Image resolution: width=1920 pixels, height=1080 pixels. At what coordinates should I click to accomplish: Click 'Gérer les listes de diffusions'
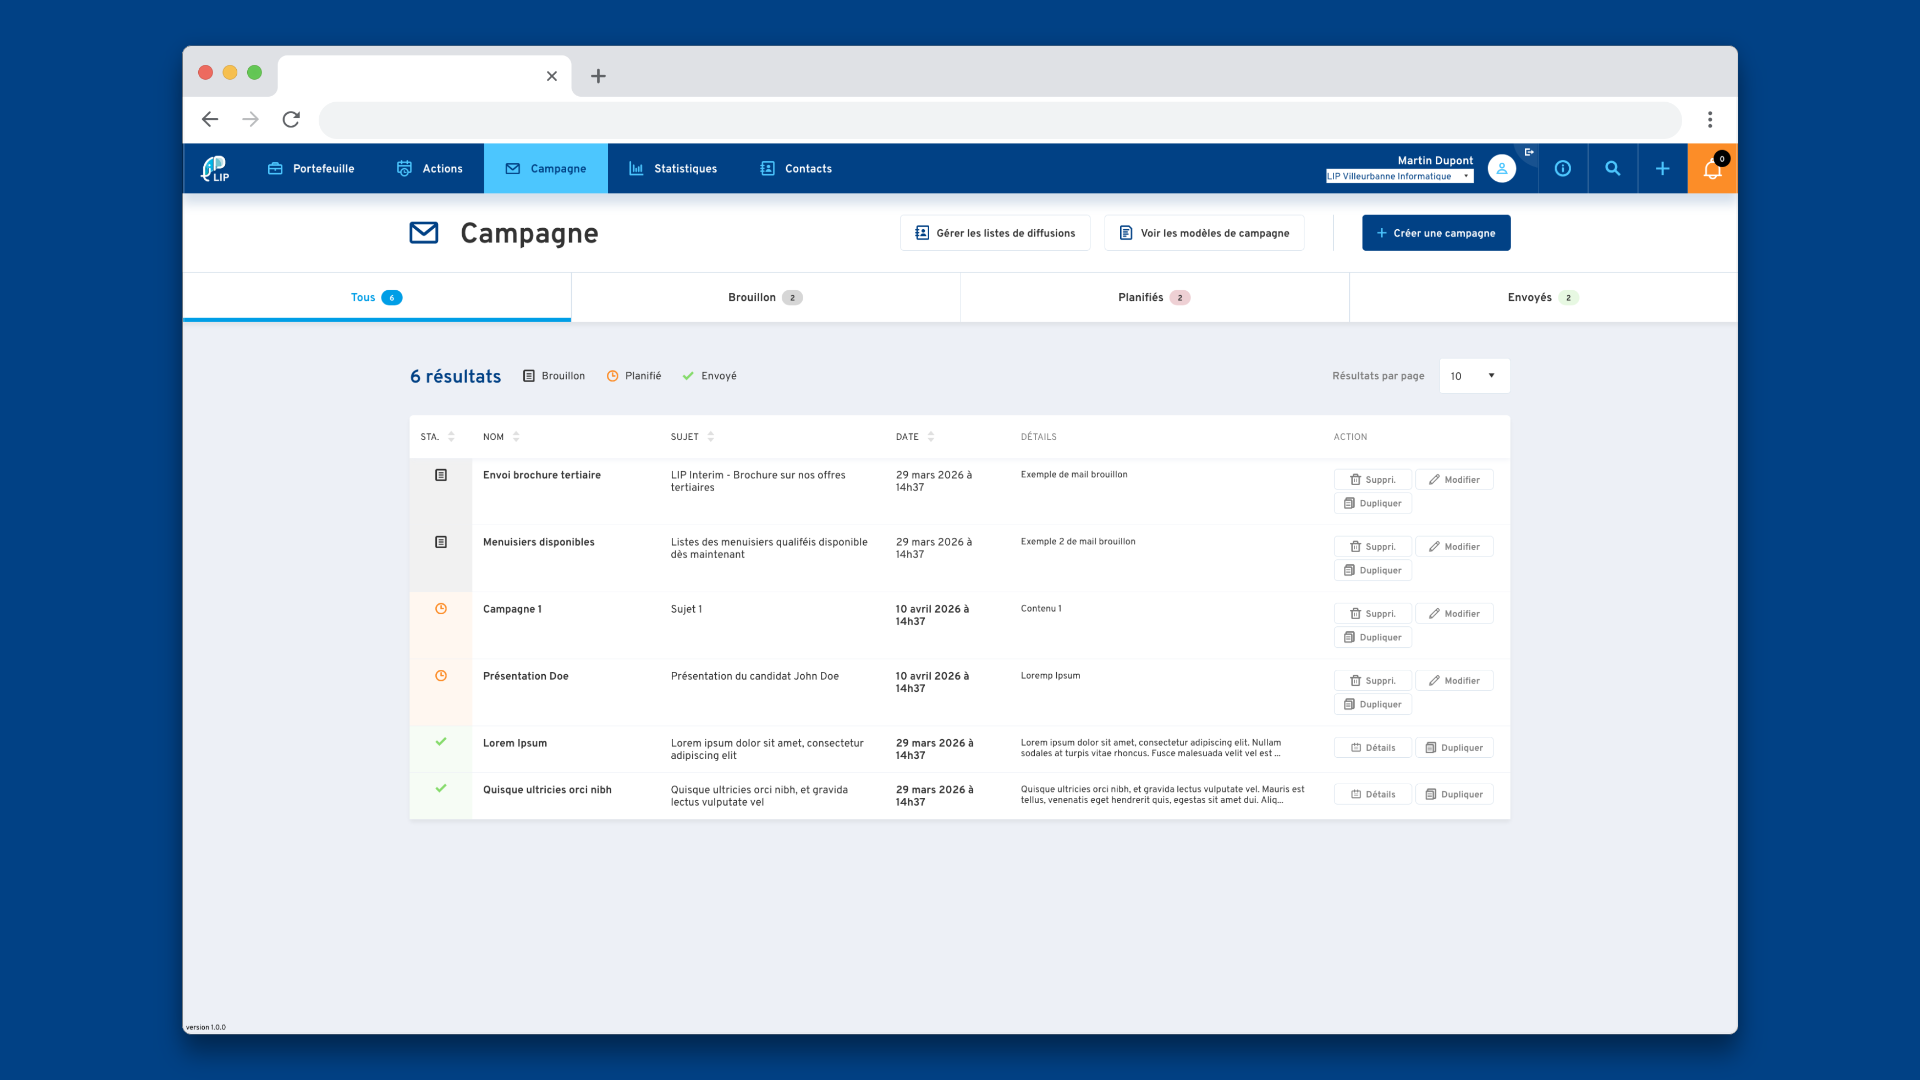(x=994, y=232)
